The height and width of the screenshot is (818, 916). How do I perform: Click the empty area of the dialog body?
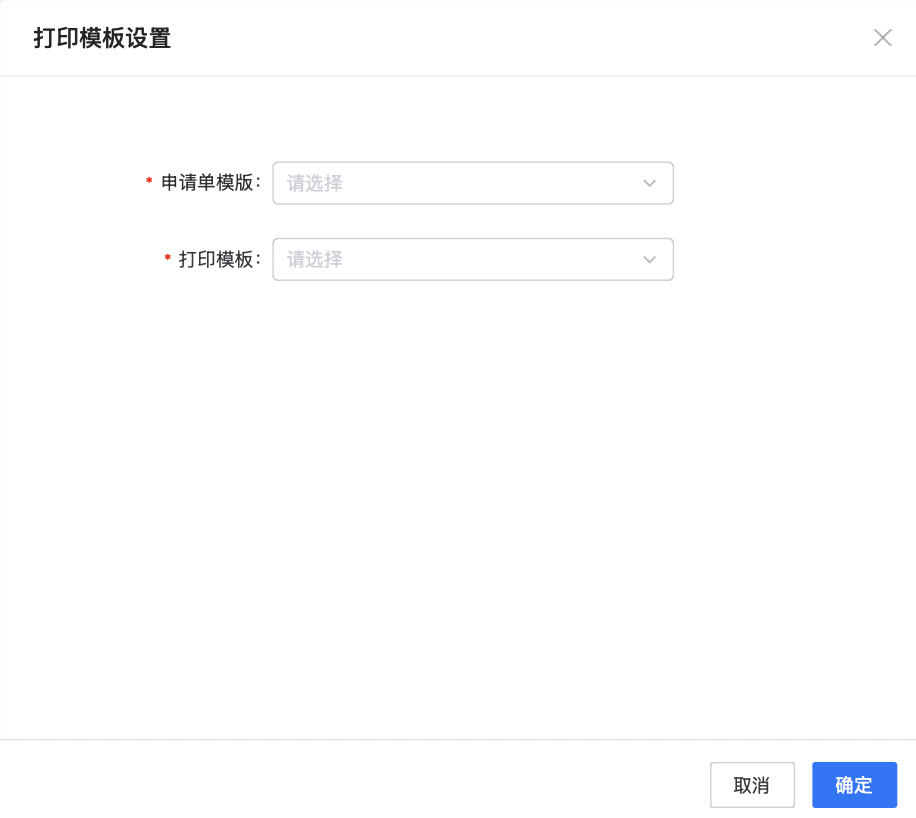[458, 500]
